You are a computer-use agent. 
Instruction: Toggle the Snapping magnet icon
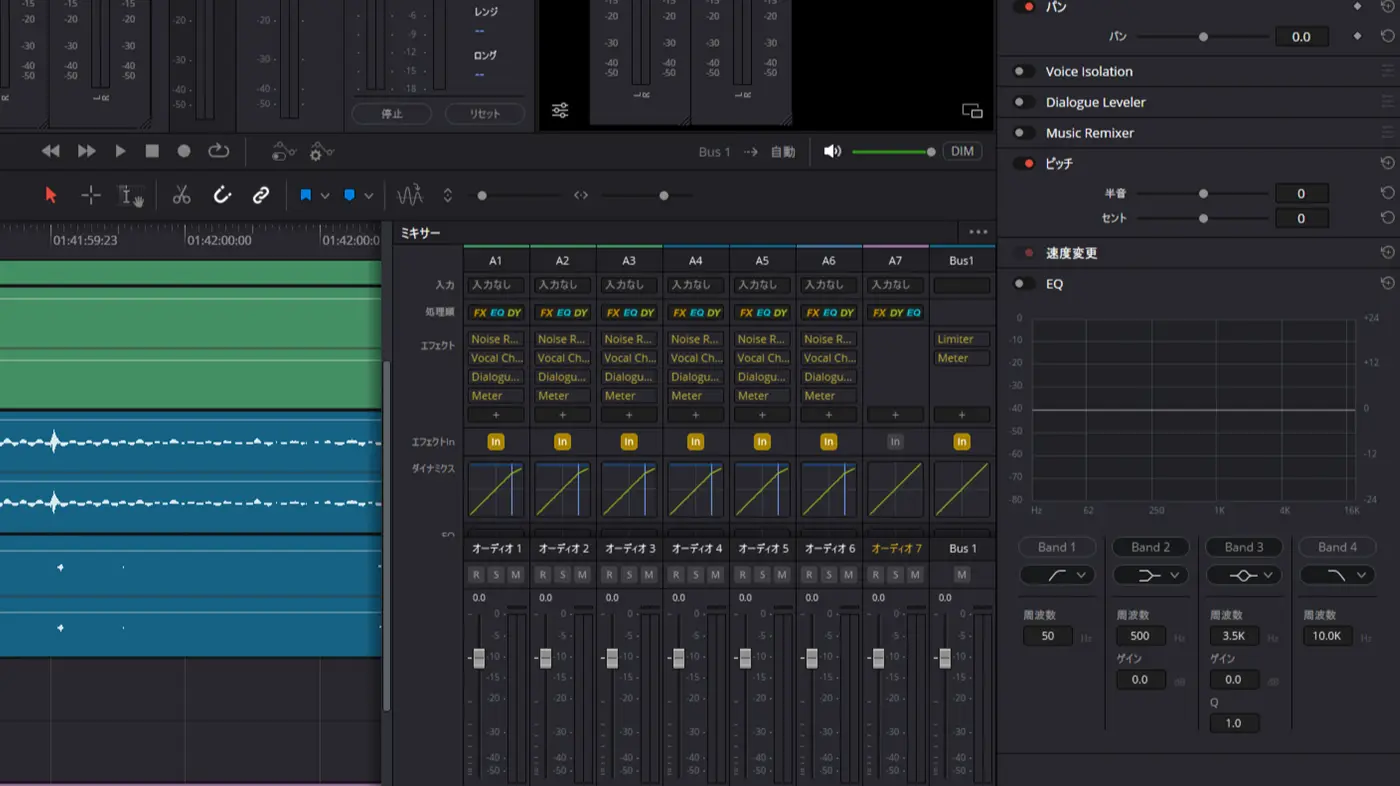pos(222,195)
